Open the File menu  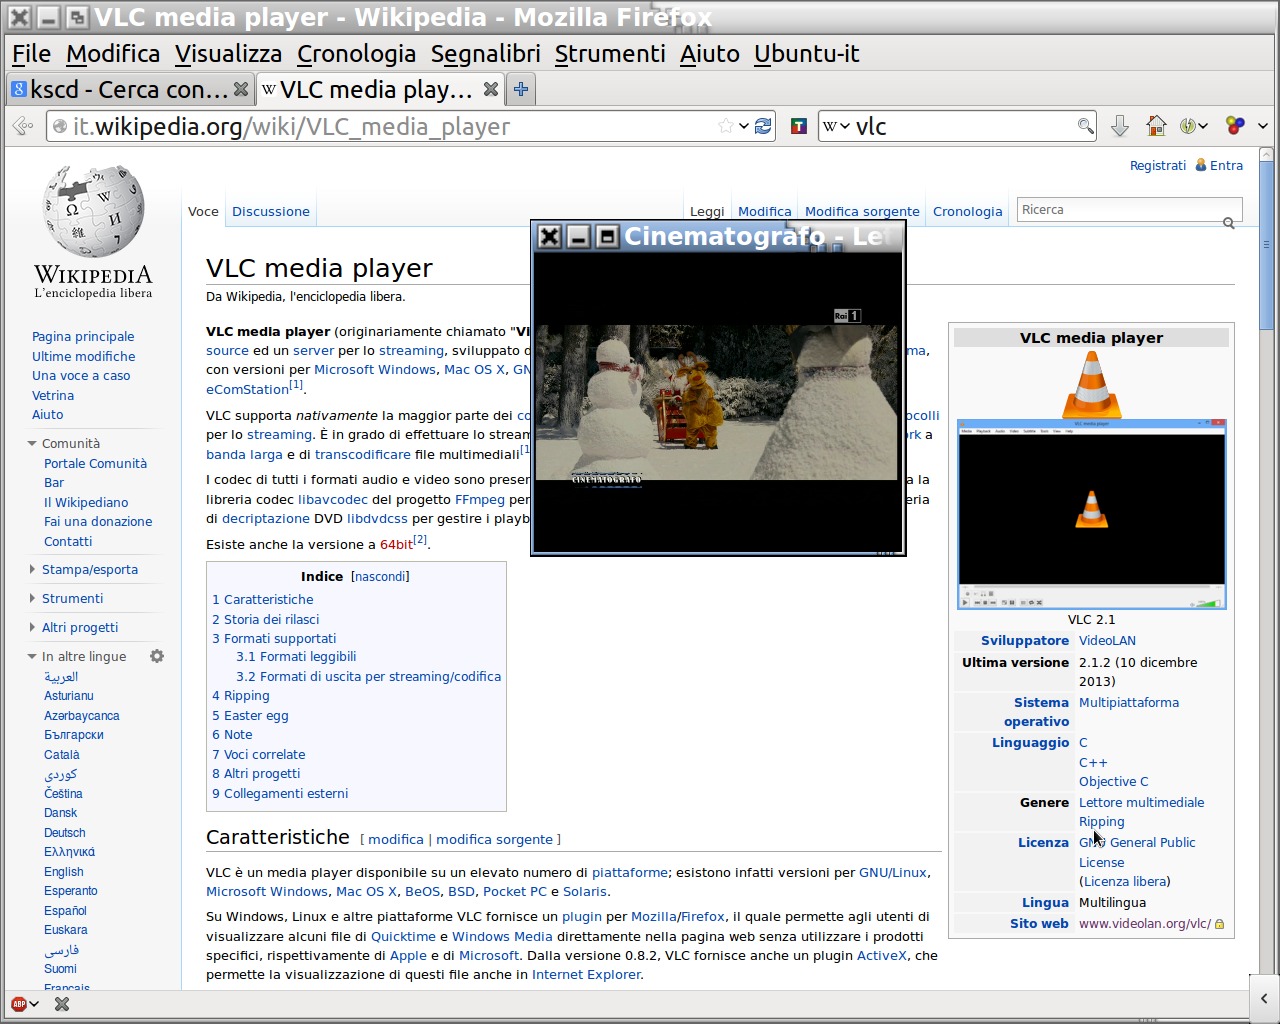point(31,54)
